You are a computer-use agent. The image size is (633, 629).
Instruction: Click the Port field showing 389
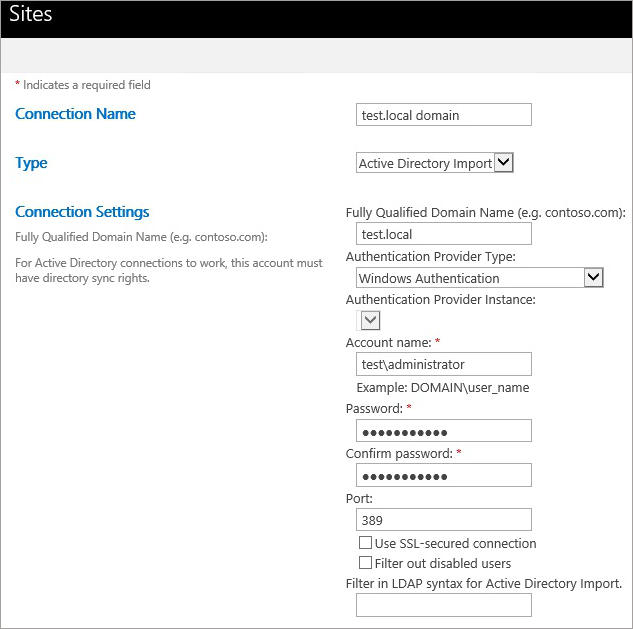tap(444, 520)
